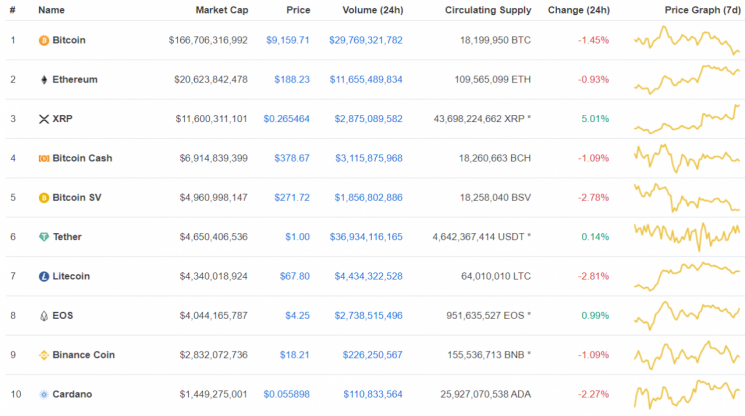
Task: Open the Litecoin name link
Action: 71,276
